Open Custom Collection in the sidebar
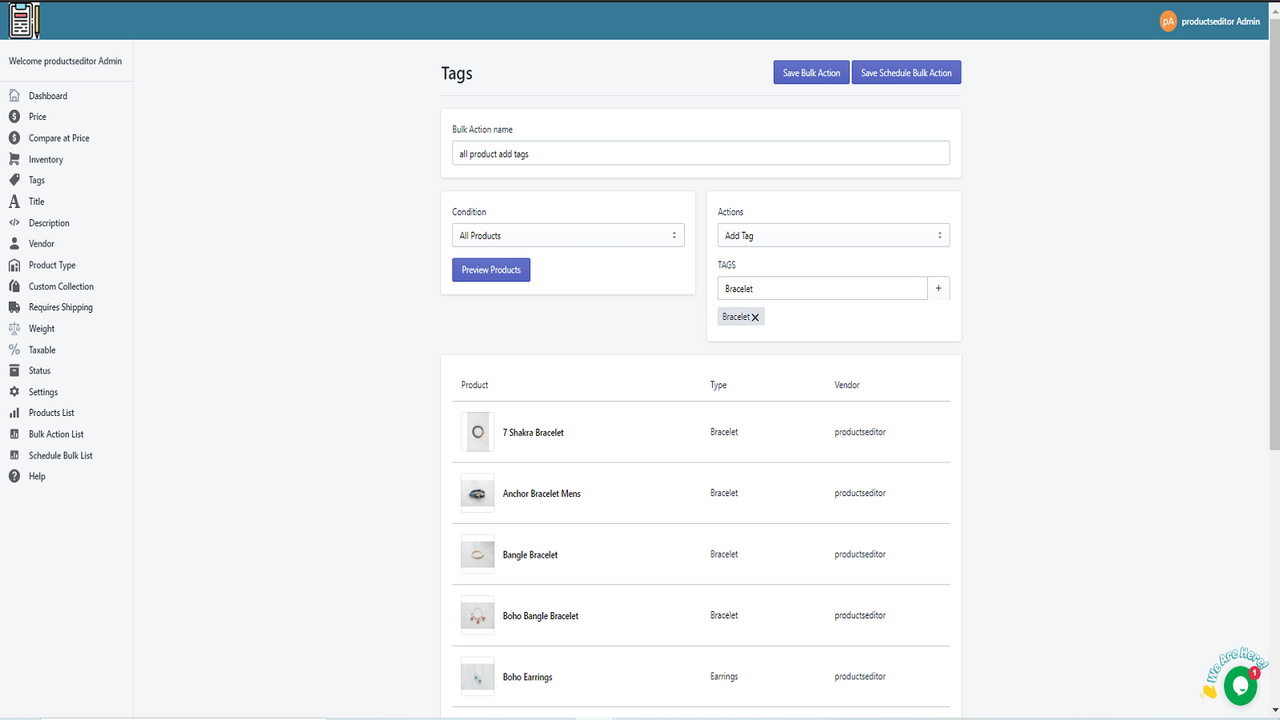Screen dimensions: 1280x720 tap(61, 286)
